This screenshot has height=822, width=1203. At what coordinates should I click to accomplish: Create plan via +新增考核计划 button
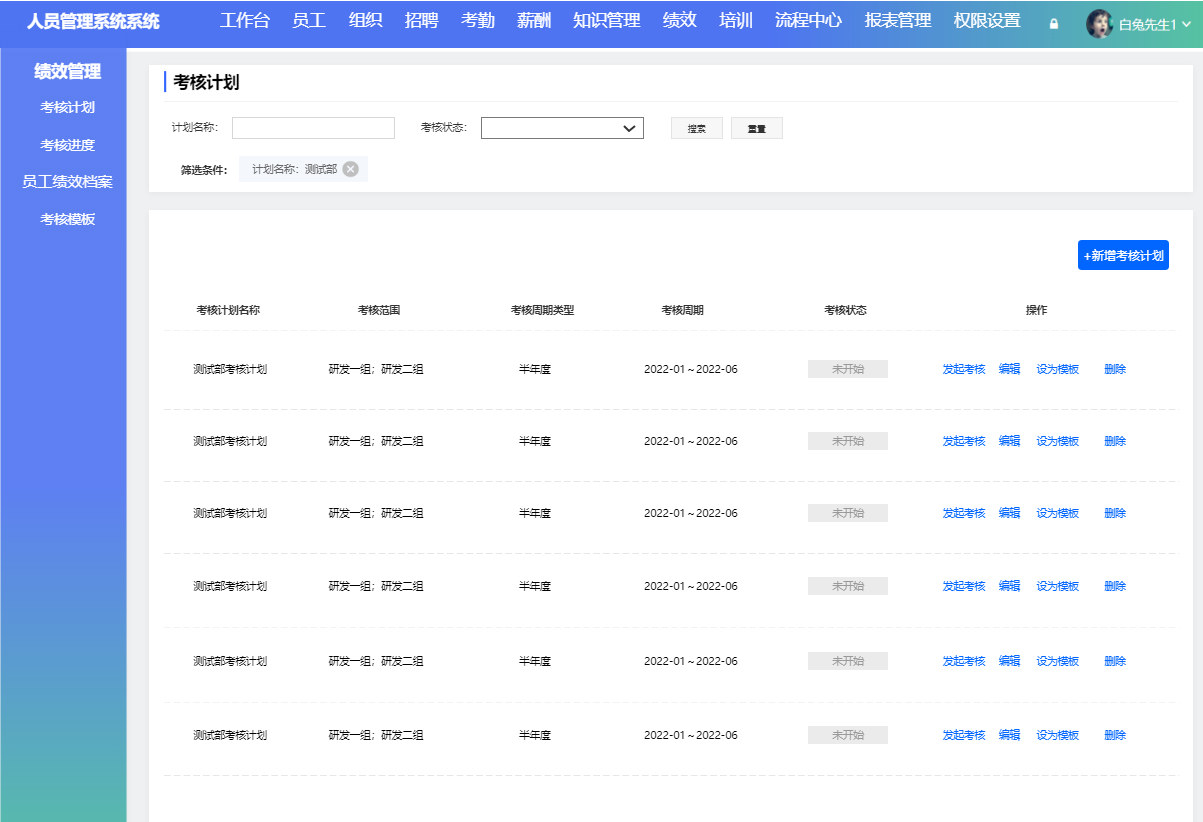point(1123,255)
